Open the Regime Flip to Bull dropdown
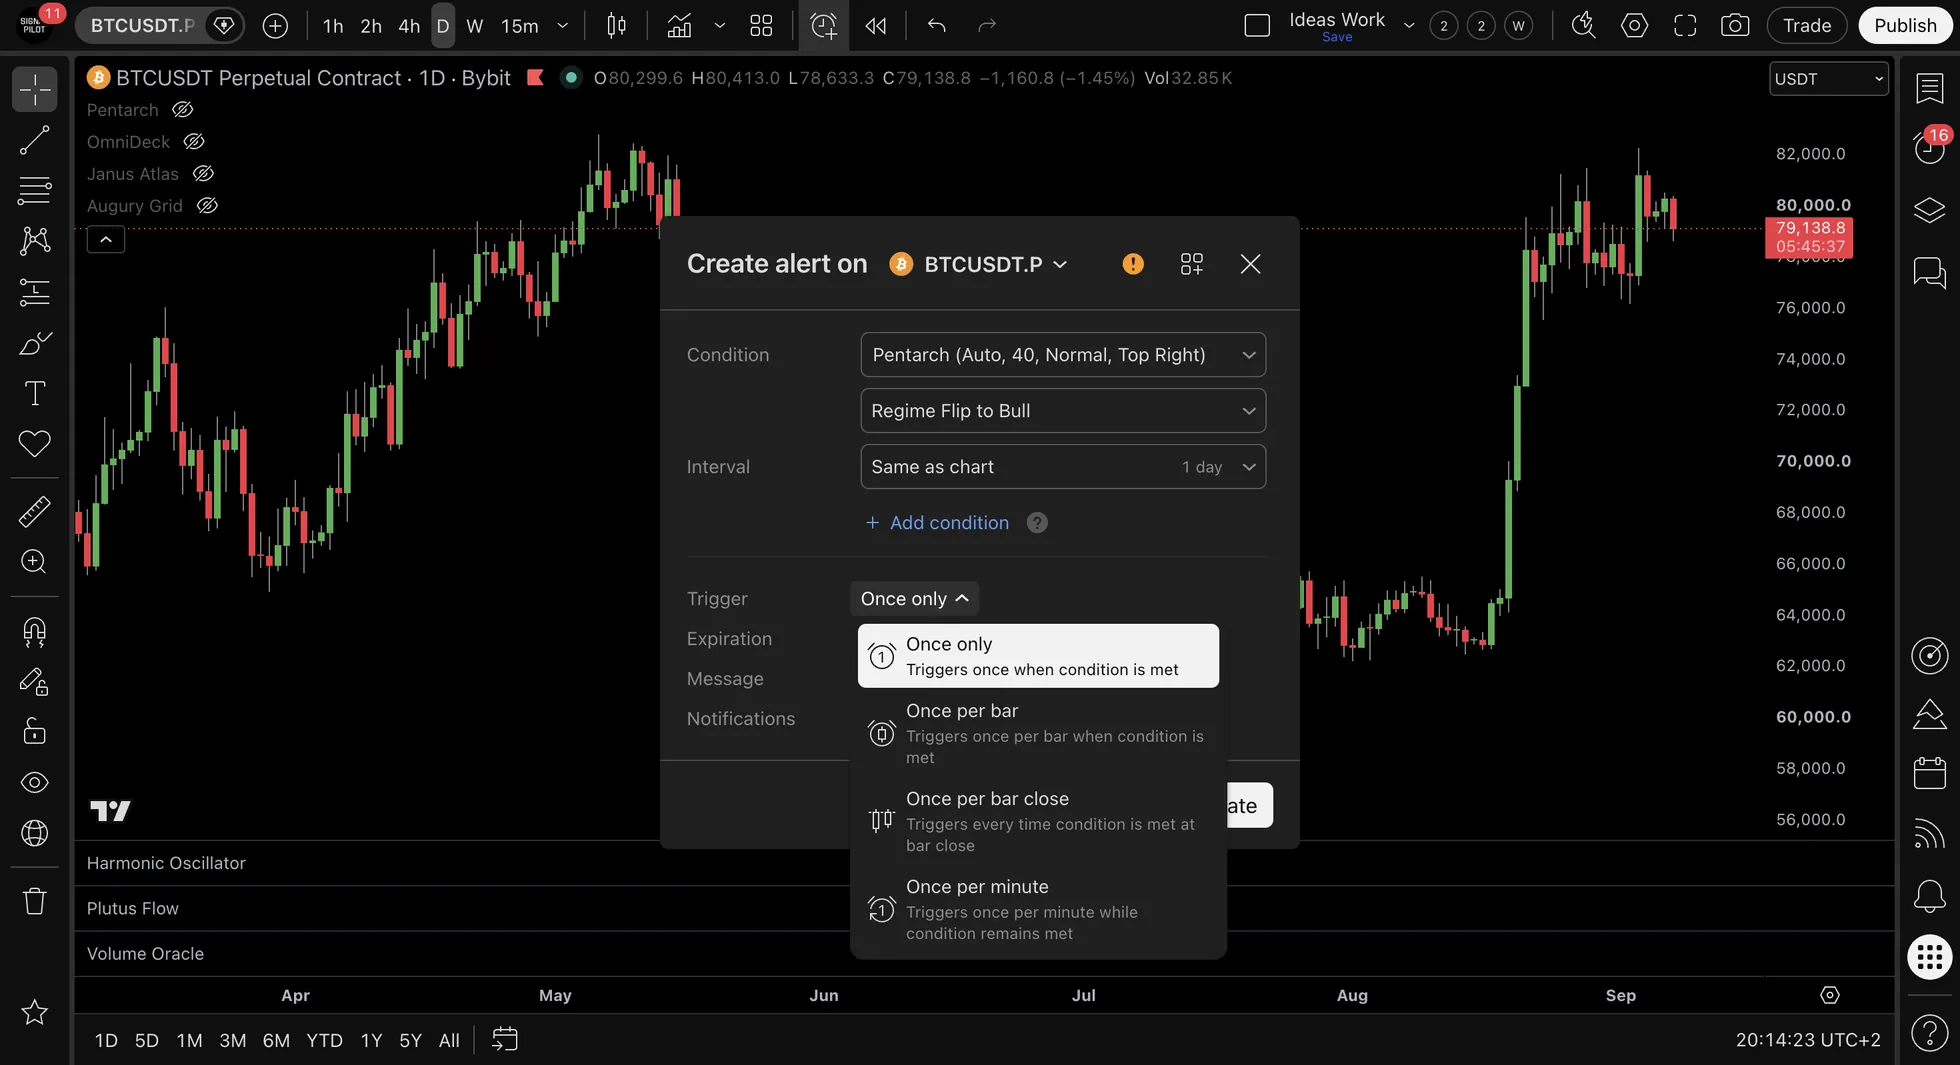Viewport: 1960px width, 1065px height. coord(1063,411)
